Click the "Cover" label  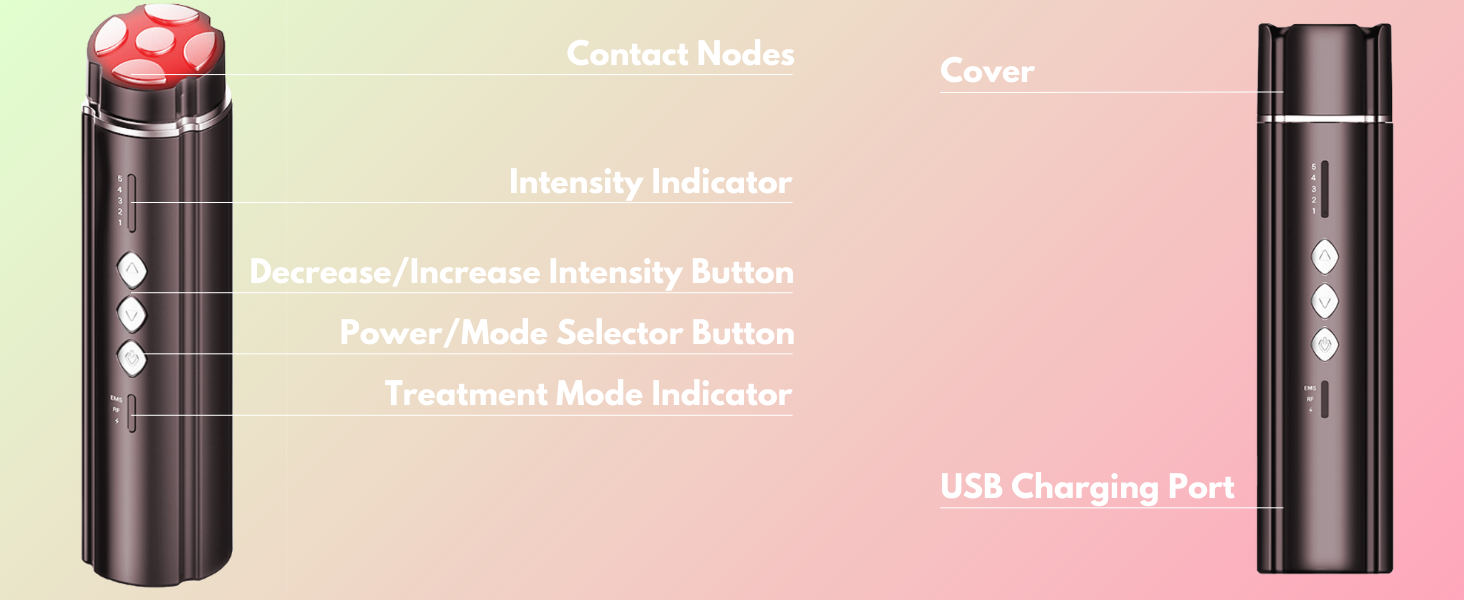pyautogui.click(x=987, y=71)
